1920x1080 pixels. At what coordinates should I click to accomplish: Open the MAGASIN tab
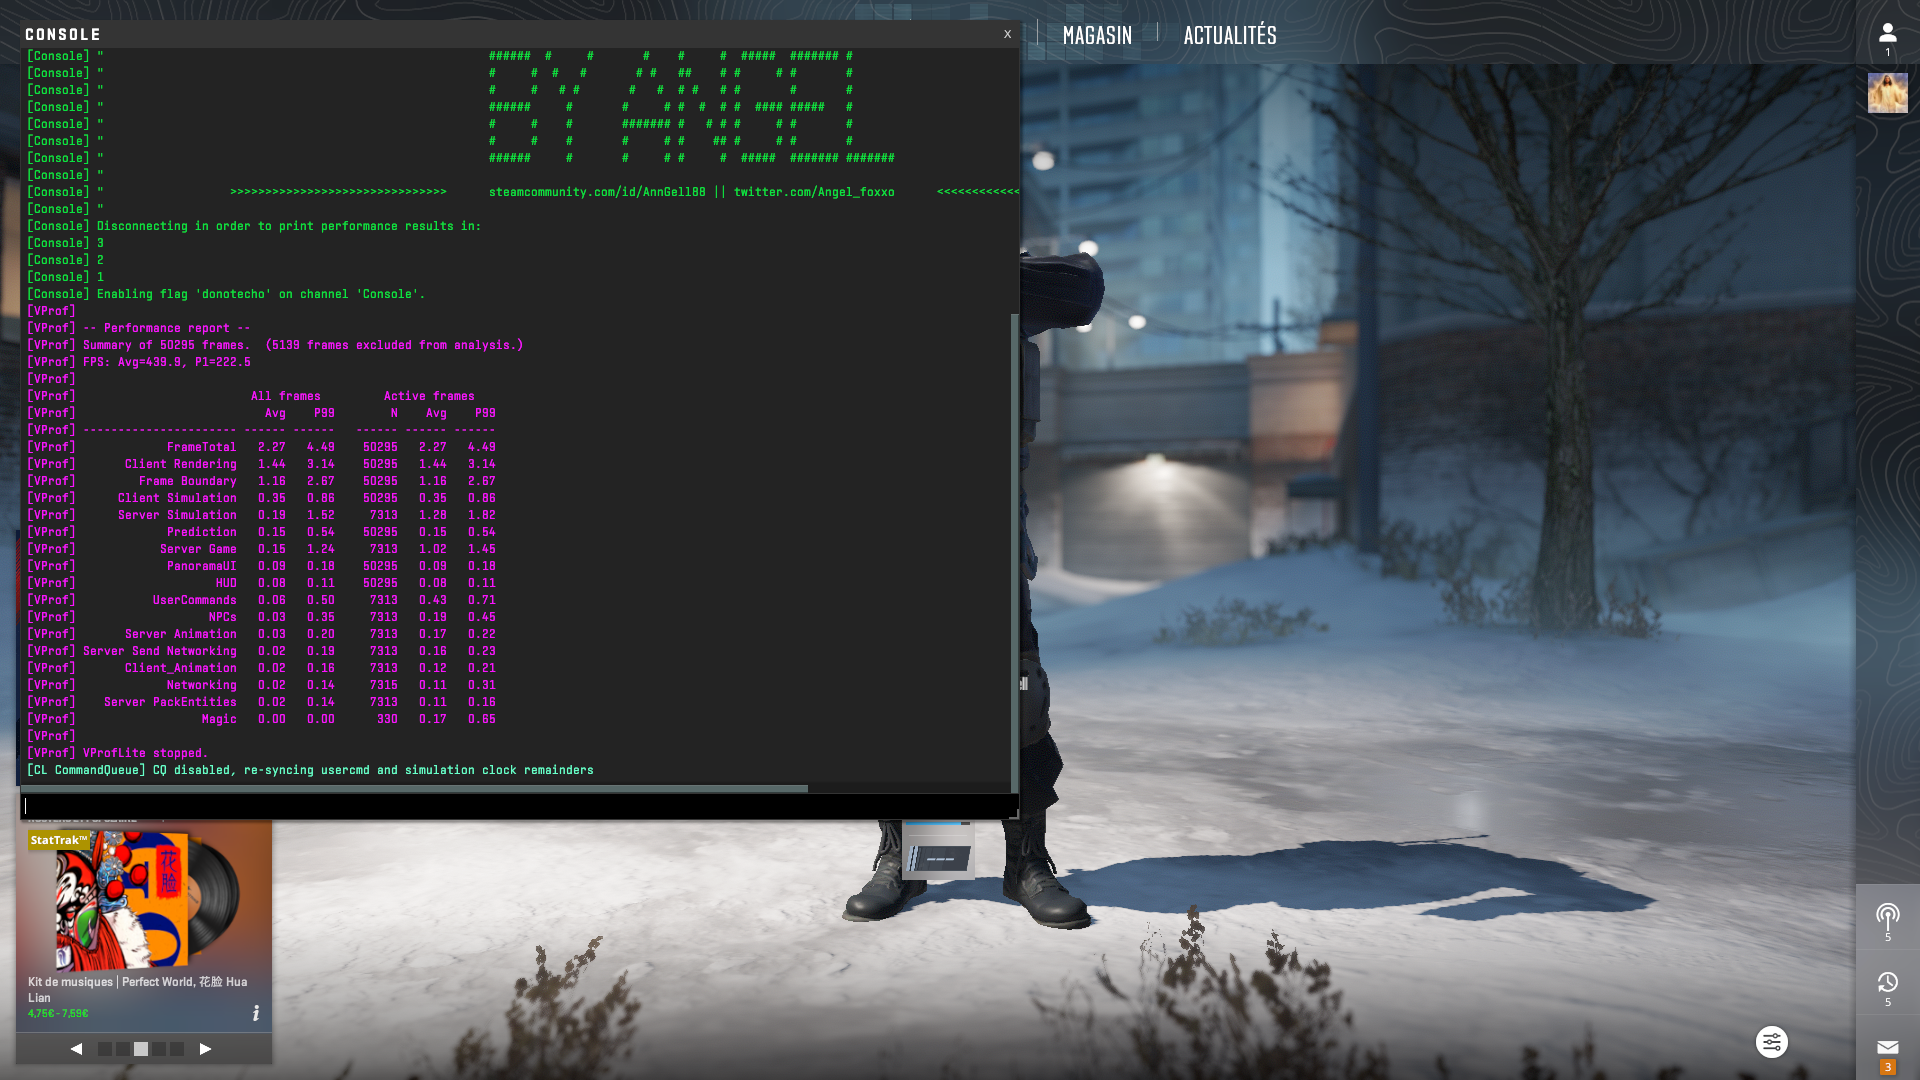coord(1097,36)
